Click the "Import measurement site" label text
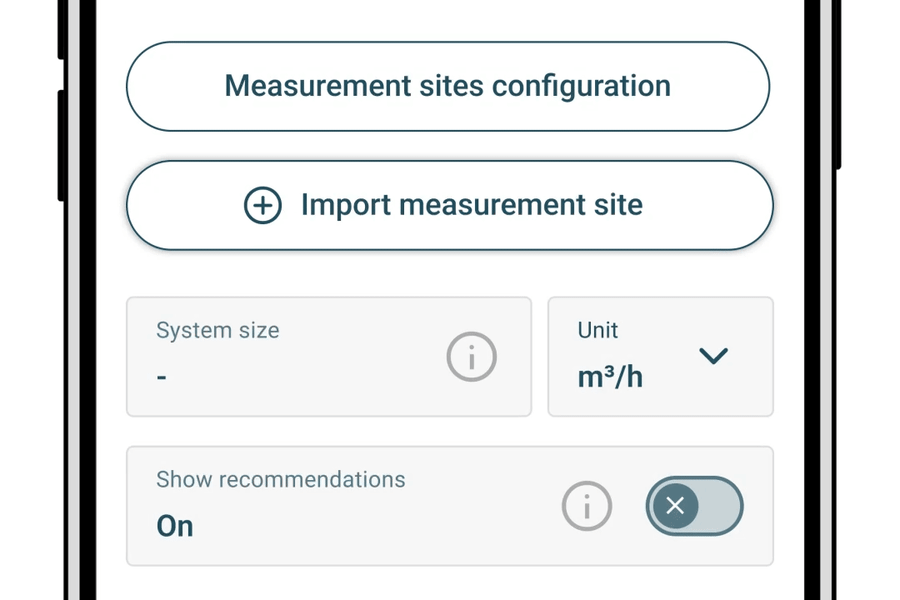 471,205
